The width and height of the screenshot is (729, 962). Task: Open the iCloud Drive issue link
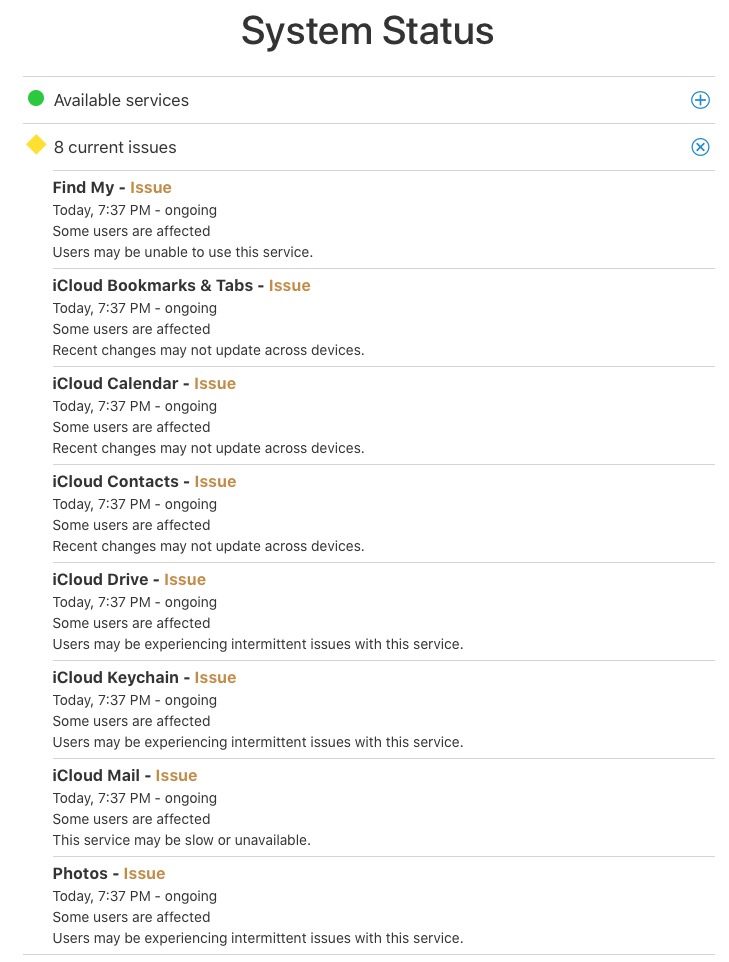(x=185, y=579)
